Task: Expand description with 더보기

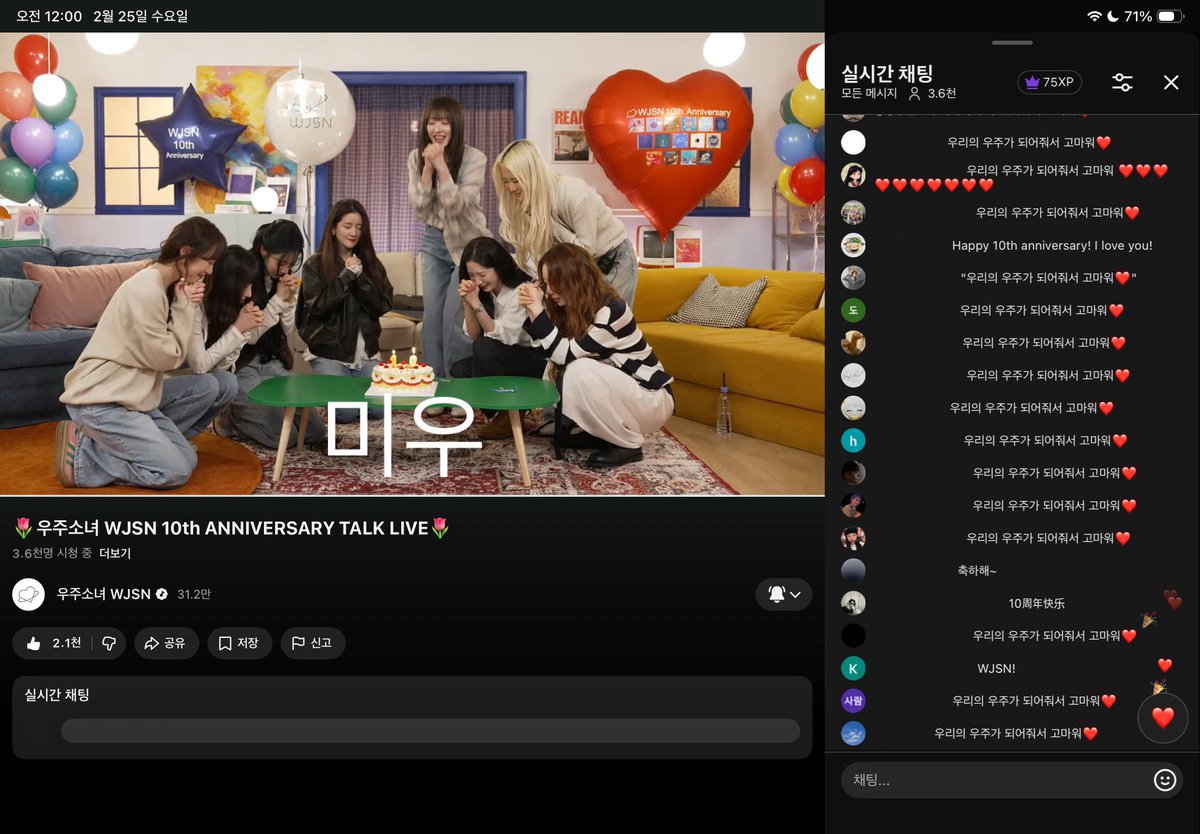Action: pos(115,553)
